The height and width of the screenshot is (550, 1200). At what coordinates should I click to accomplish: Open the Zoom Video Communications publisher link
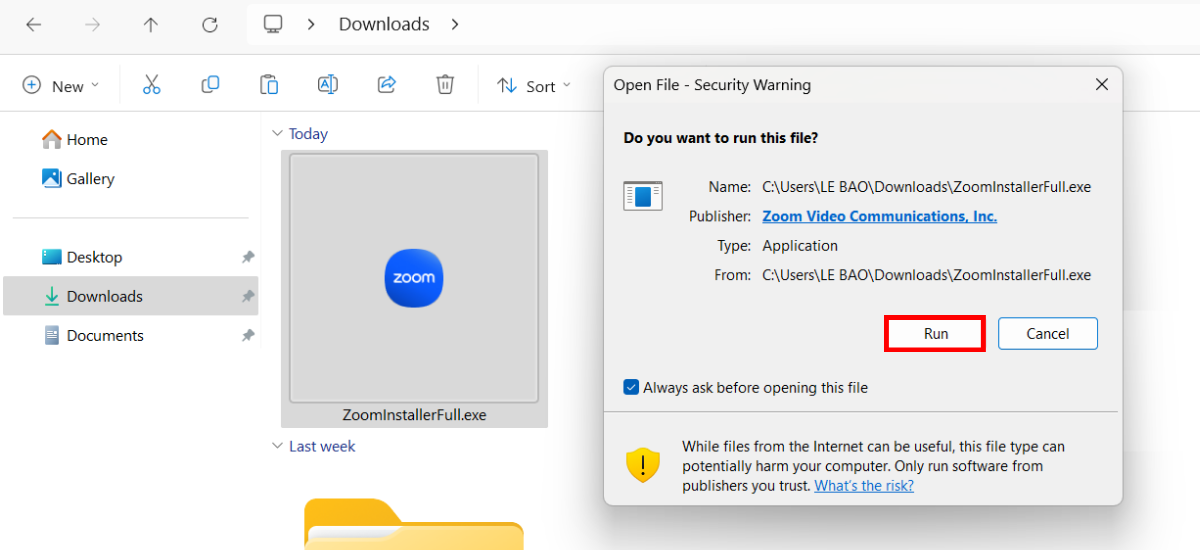point(879,216)
